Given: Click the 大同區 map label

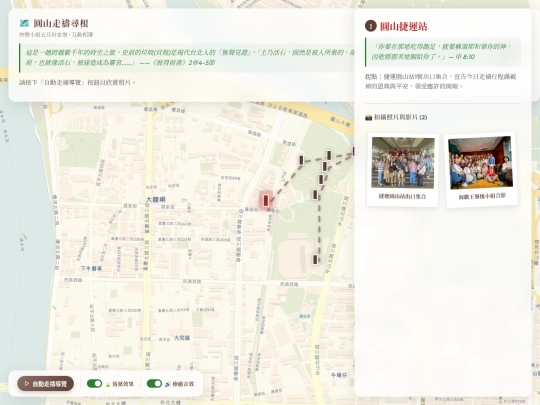Looking at the screenshot, I should pyautogui.click(x=182, y=338).
